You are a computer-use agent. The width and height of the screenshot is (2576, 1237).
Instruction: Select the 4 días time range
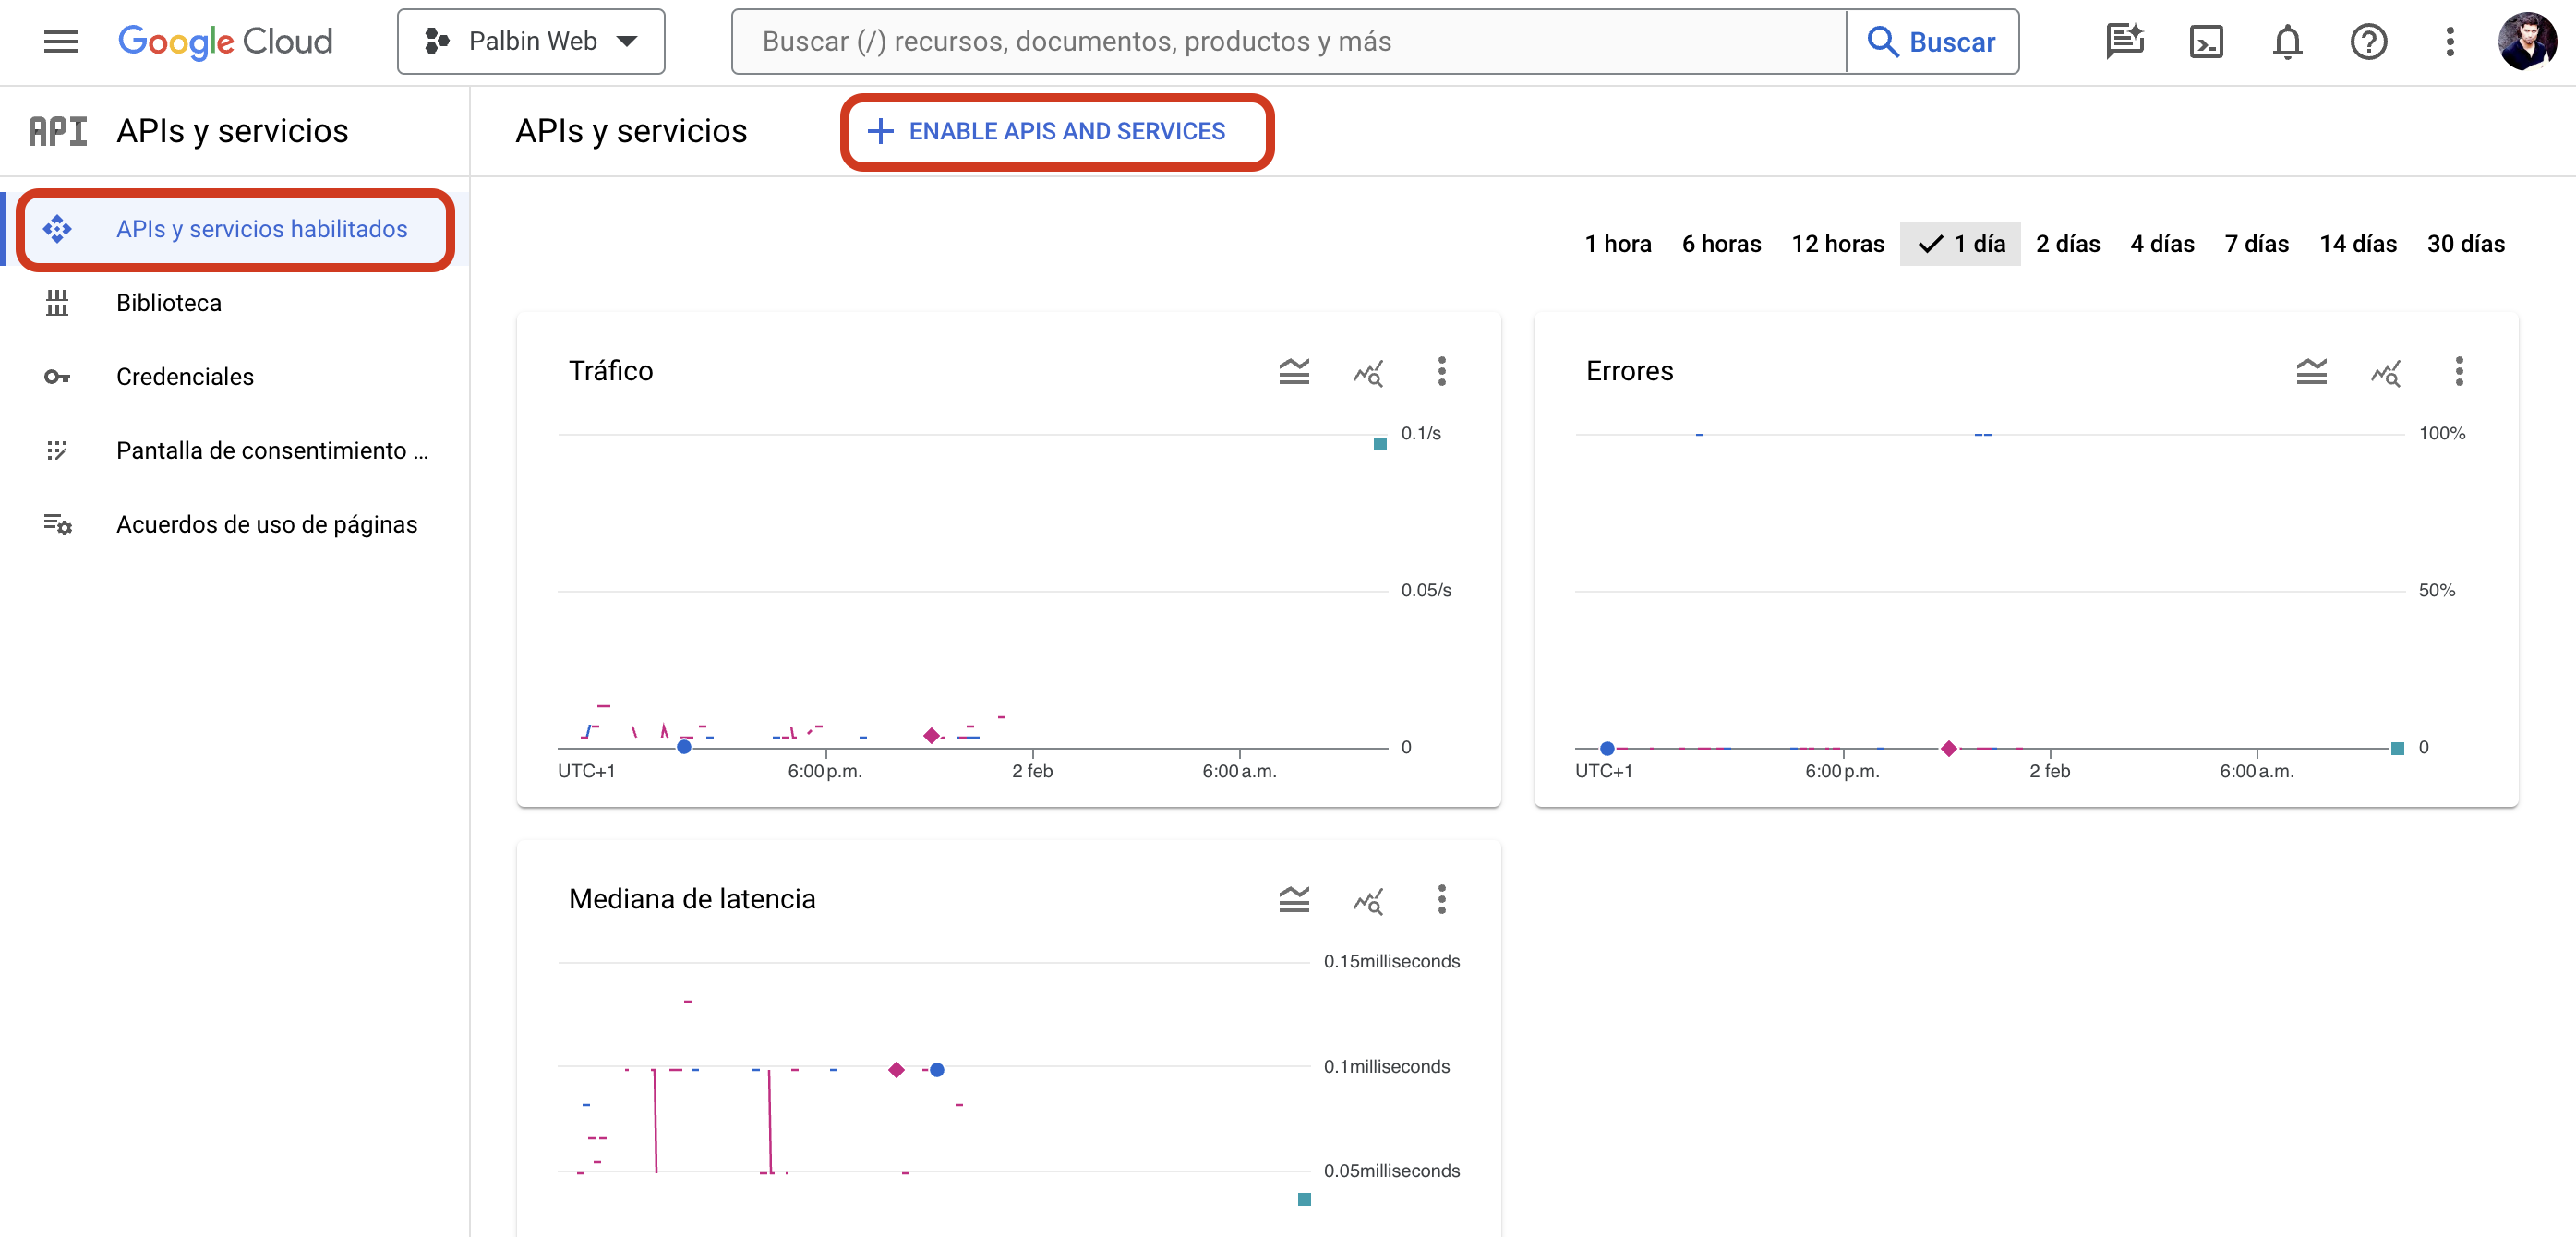click(x=2161, y=244)
